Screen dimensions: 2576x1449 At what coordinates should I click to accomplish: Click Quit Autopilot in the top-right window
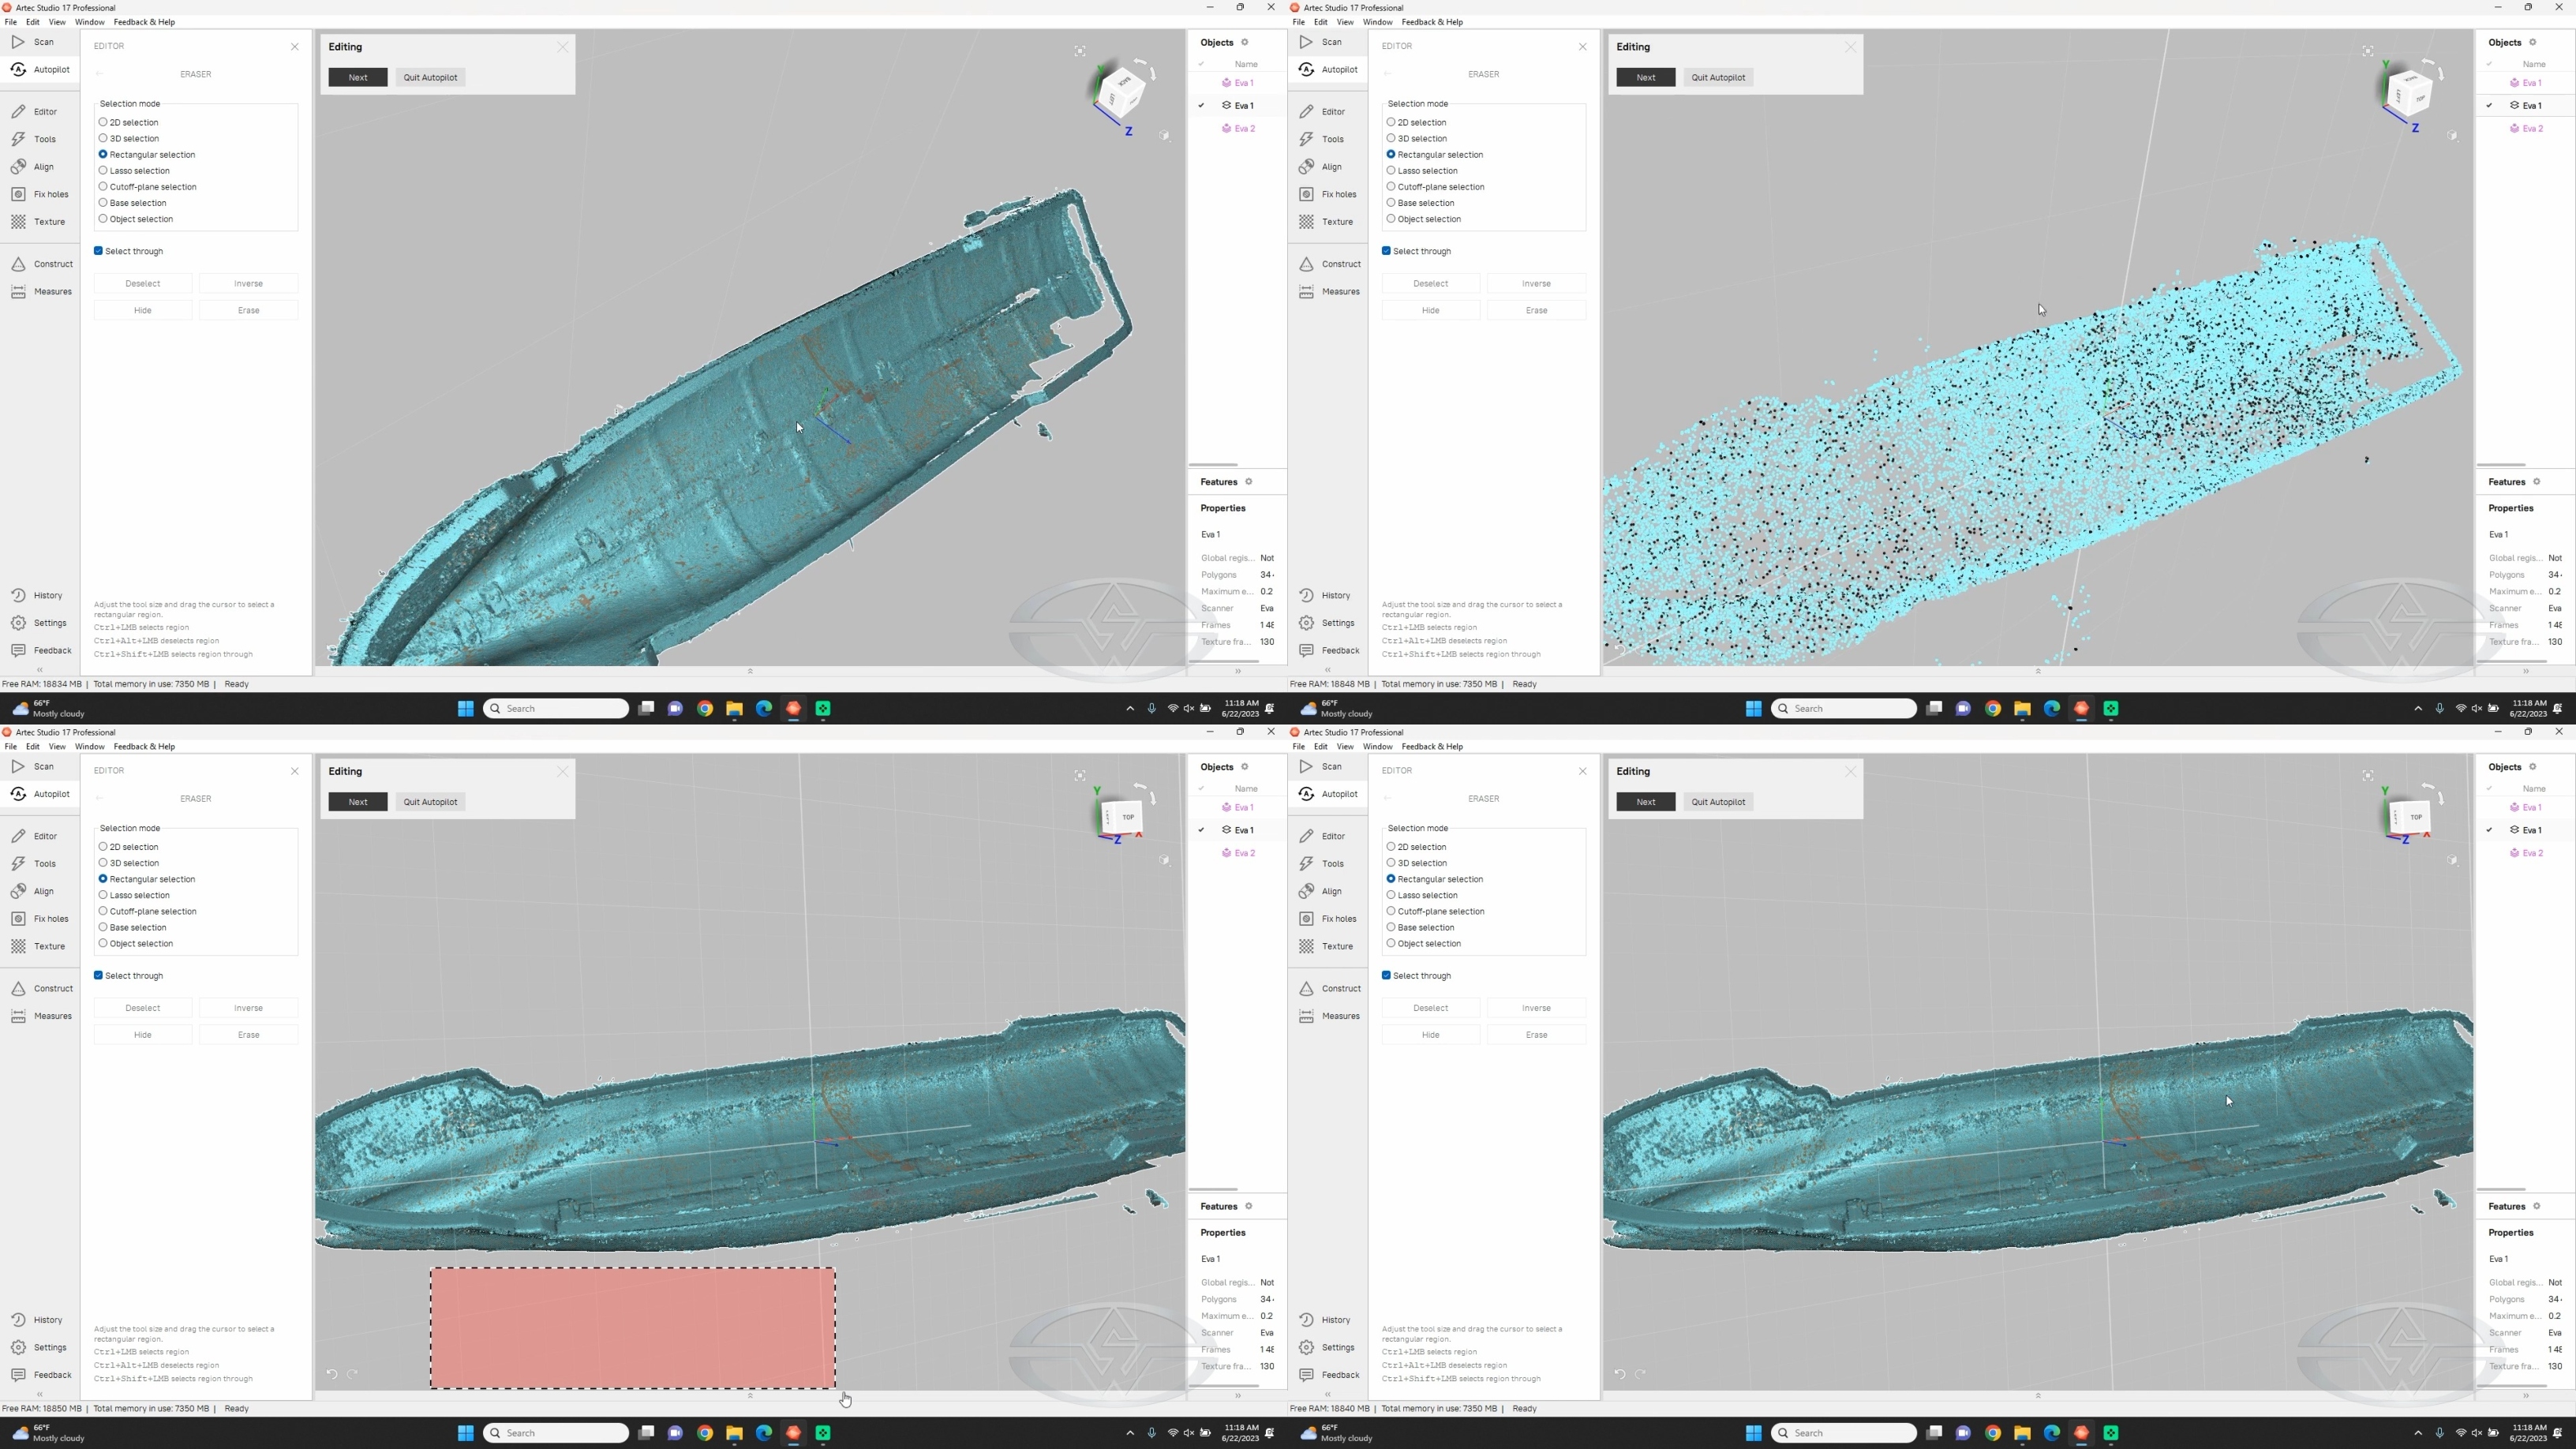(x=1718, y=77)
